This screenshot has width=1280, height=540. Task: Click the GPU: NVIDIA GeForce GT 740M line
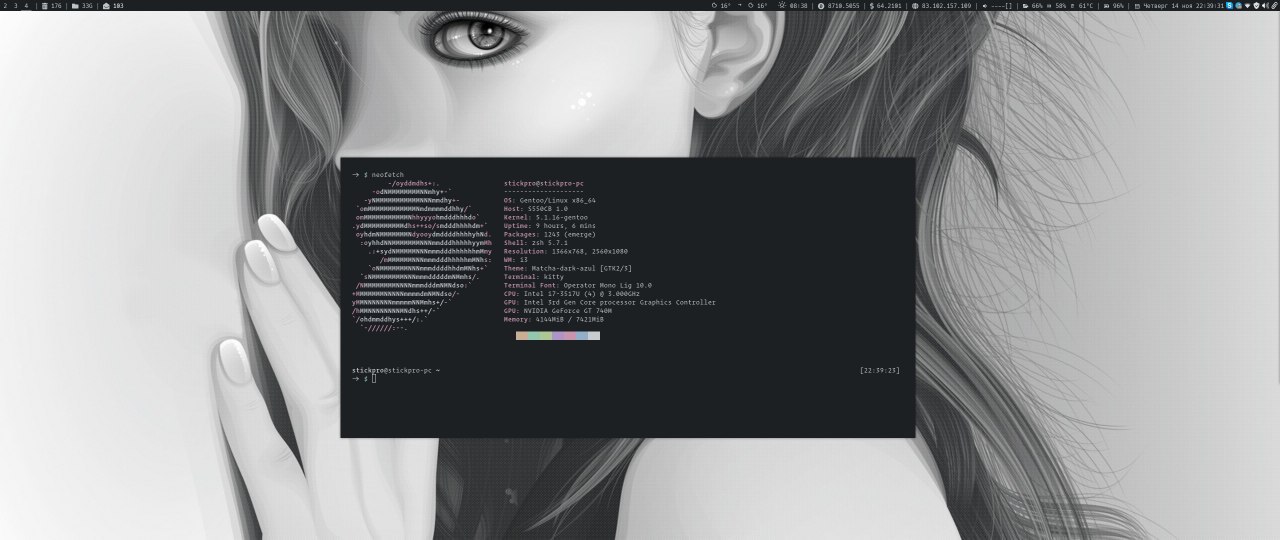pyautogui.click(x=558, y=311)
